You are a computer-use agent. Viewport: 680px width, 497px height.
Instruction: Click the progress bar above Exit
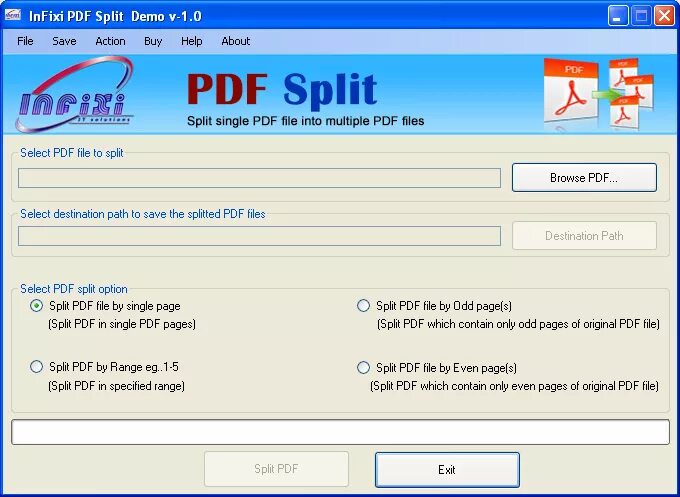point(340,432)
